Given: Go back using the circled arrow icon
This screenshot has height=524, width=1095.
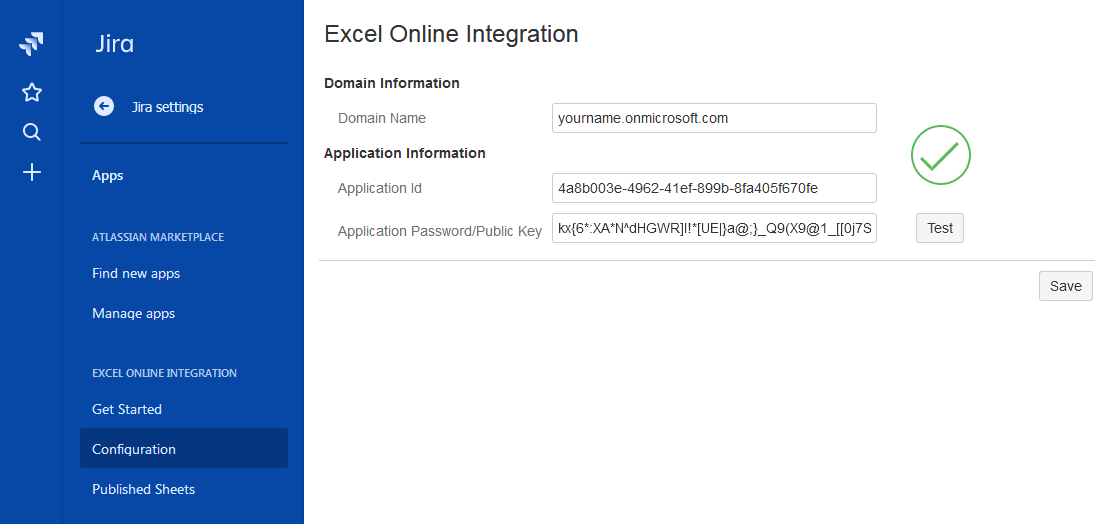Looking at the screenshot, I should [104, 106].
